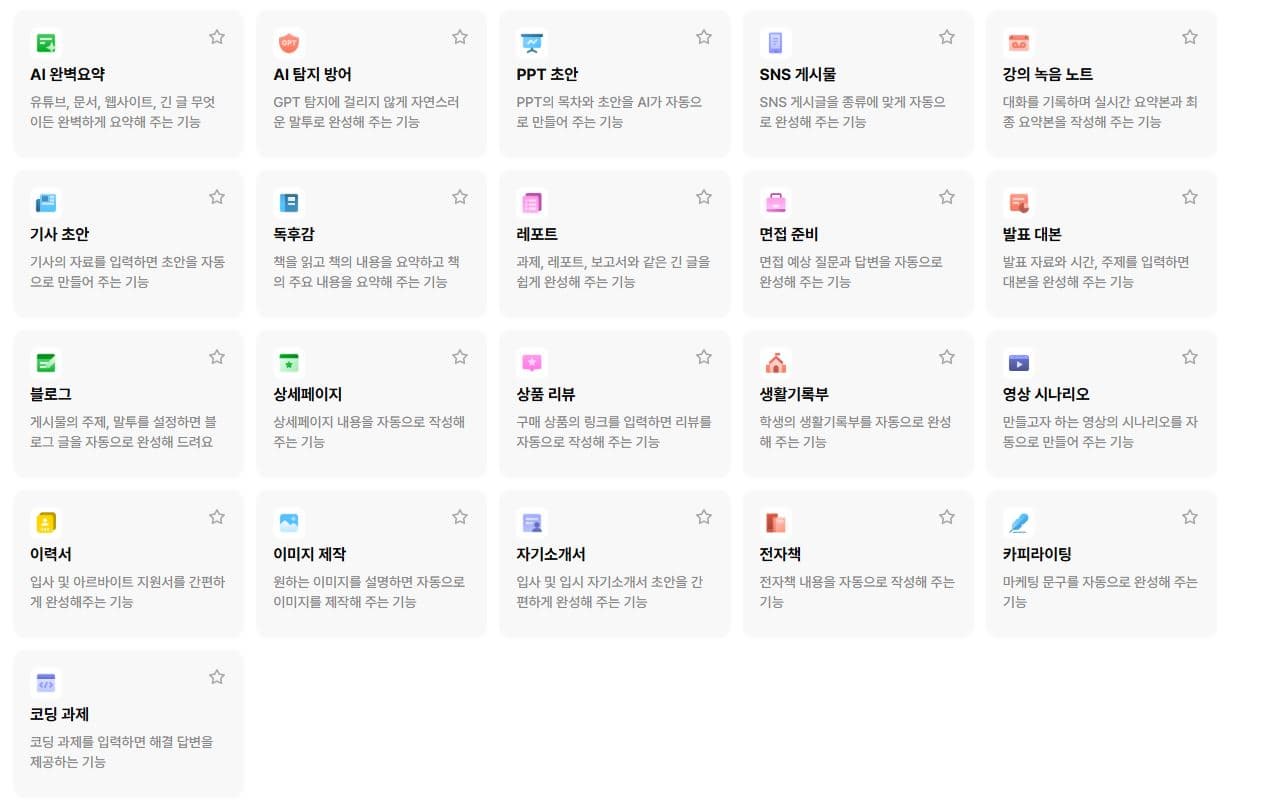
Task: Select the AI 완벽요약 feature icon
Action: [45, 42]
